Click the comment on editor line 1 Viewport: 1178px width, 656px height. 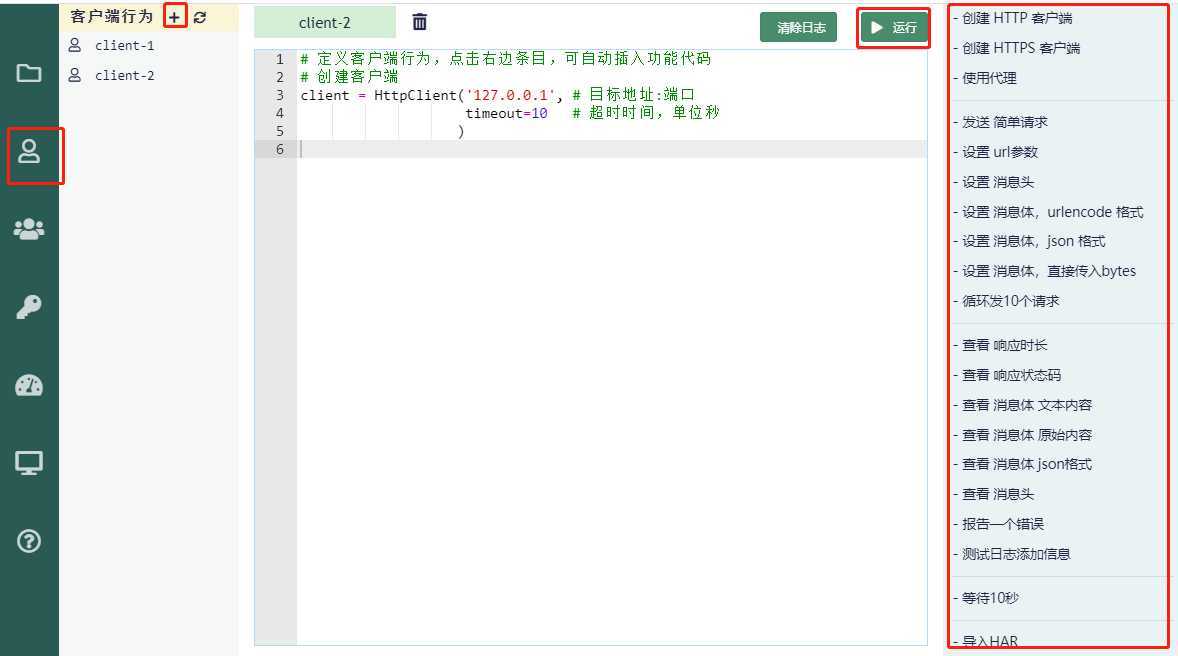[x=506, y=59]
